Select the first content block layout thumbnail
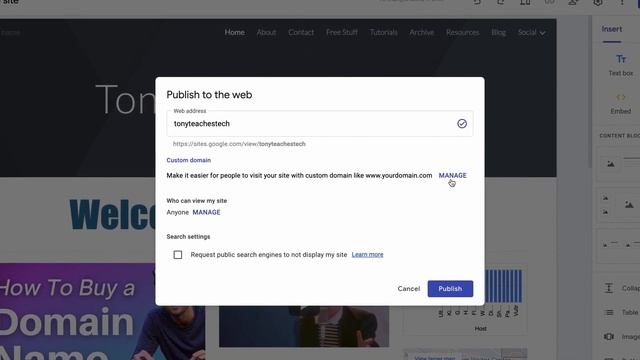This screenshot has height=360, width=640. [619, 164]
